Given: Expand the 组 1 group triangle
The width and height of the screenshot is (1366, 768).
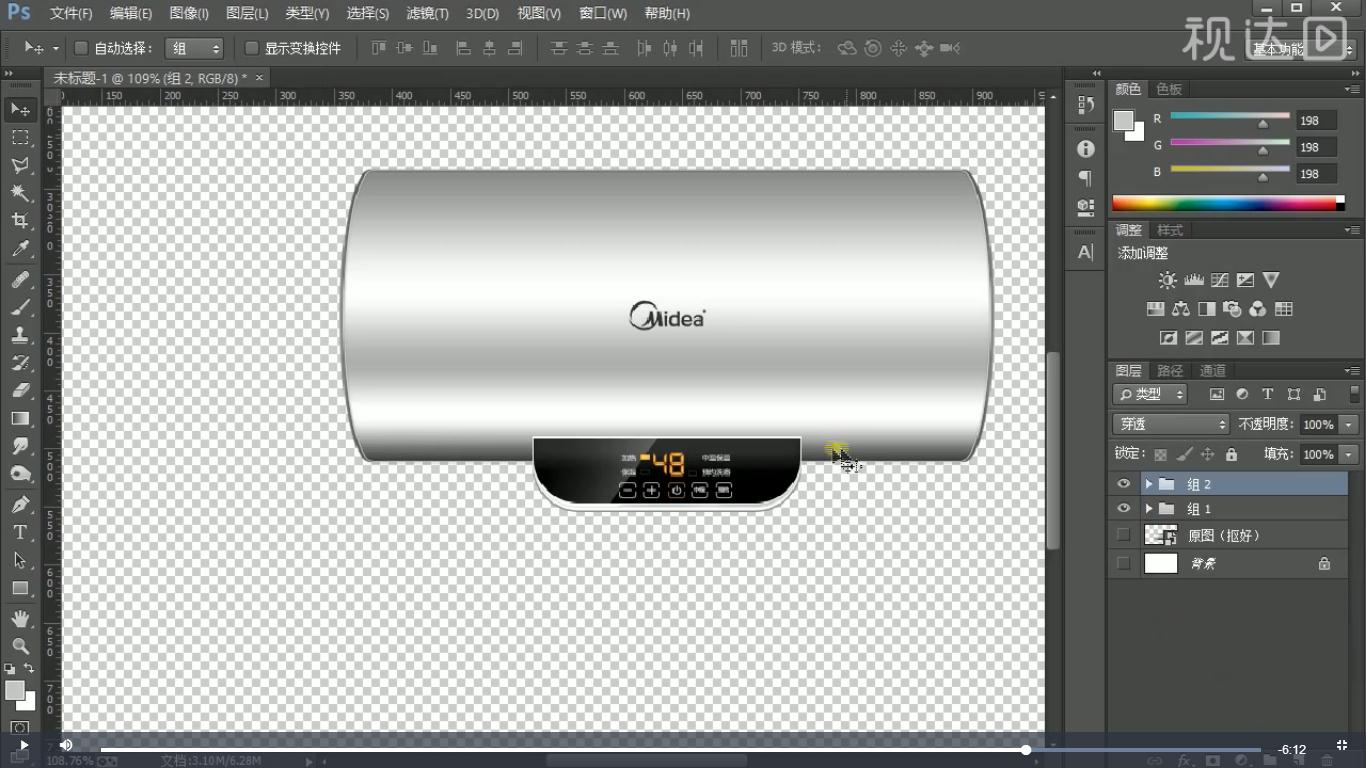Looking at the screenshot, I should point(1149,509).
